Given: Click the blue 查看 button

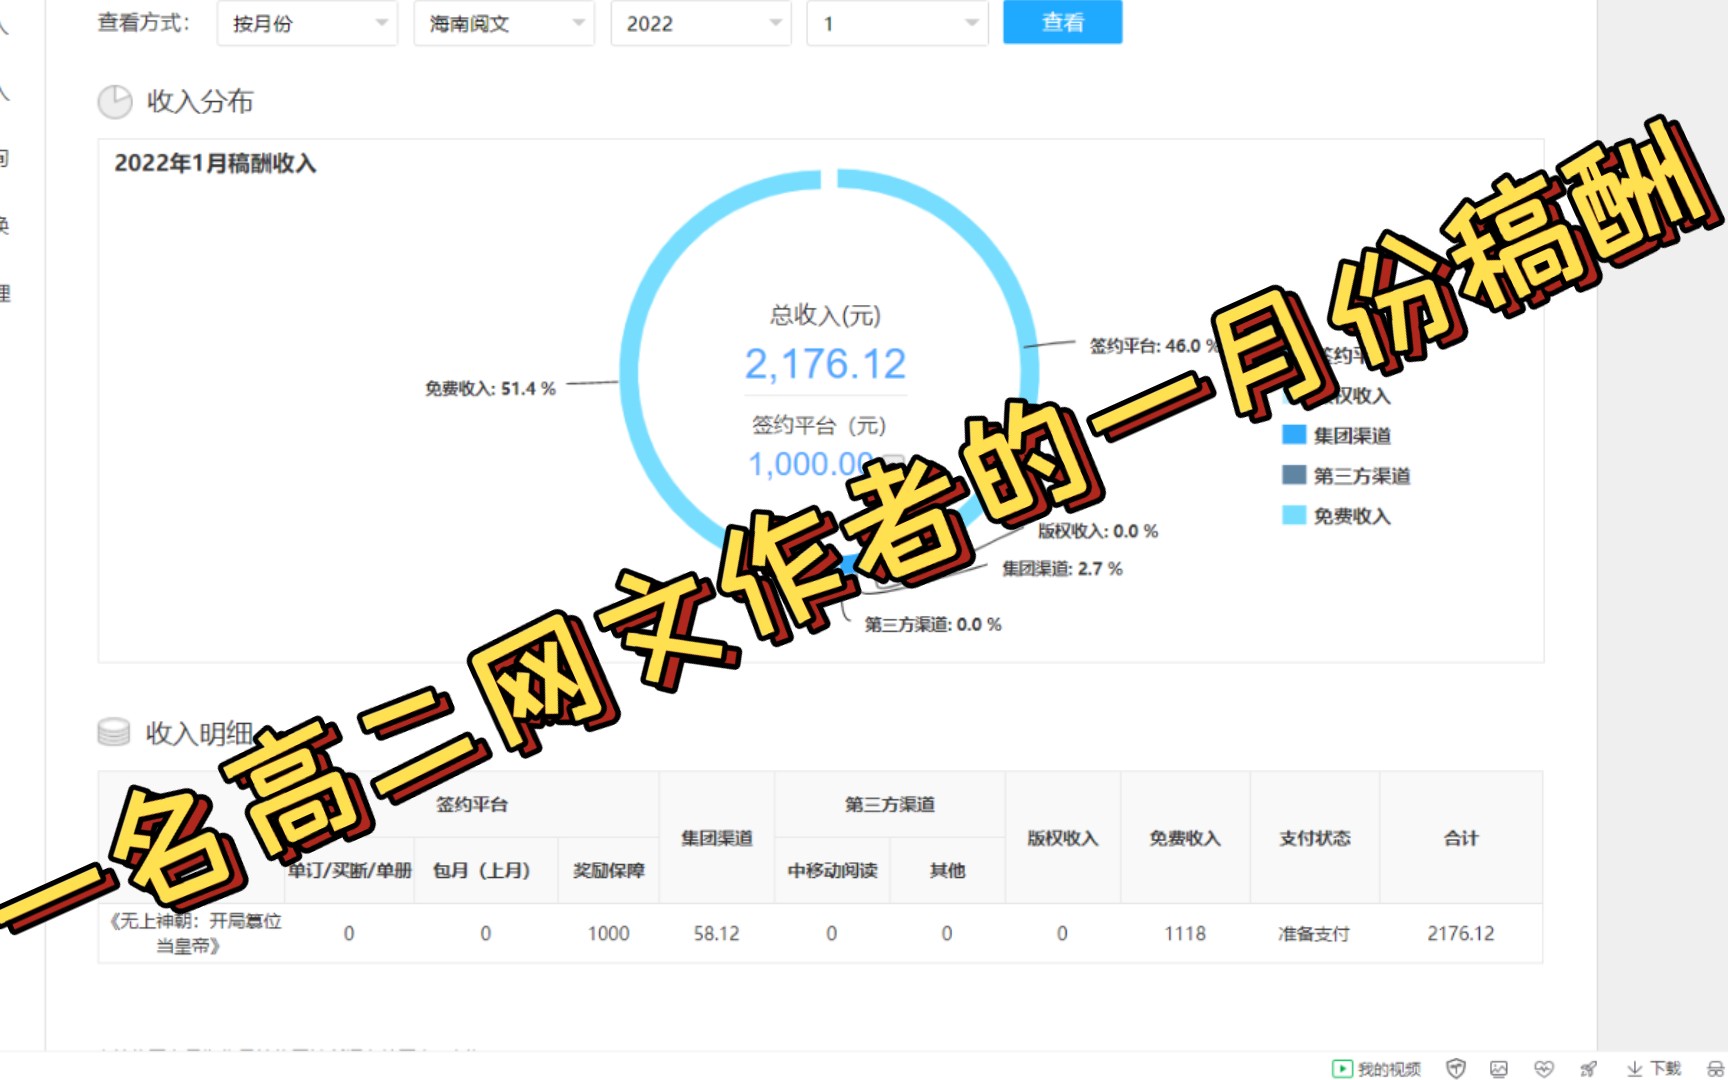Looking at the screenshot, I should (x=1062, y=22).
